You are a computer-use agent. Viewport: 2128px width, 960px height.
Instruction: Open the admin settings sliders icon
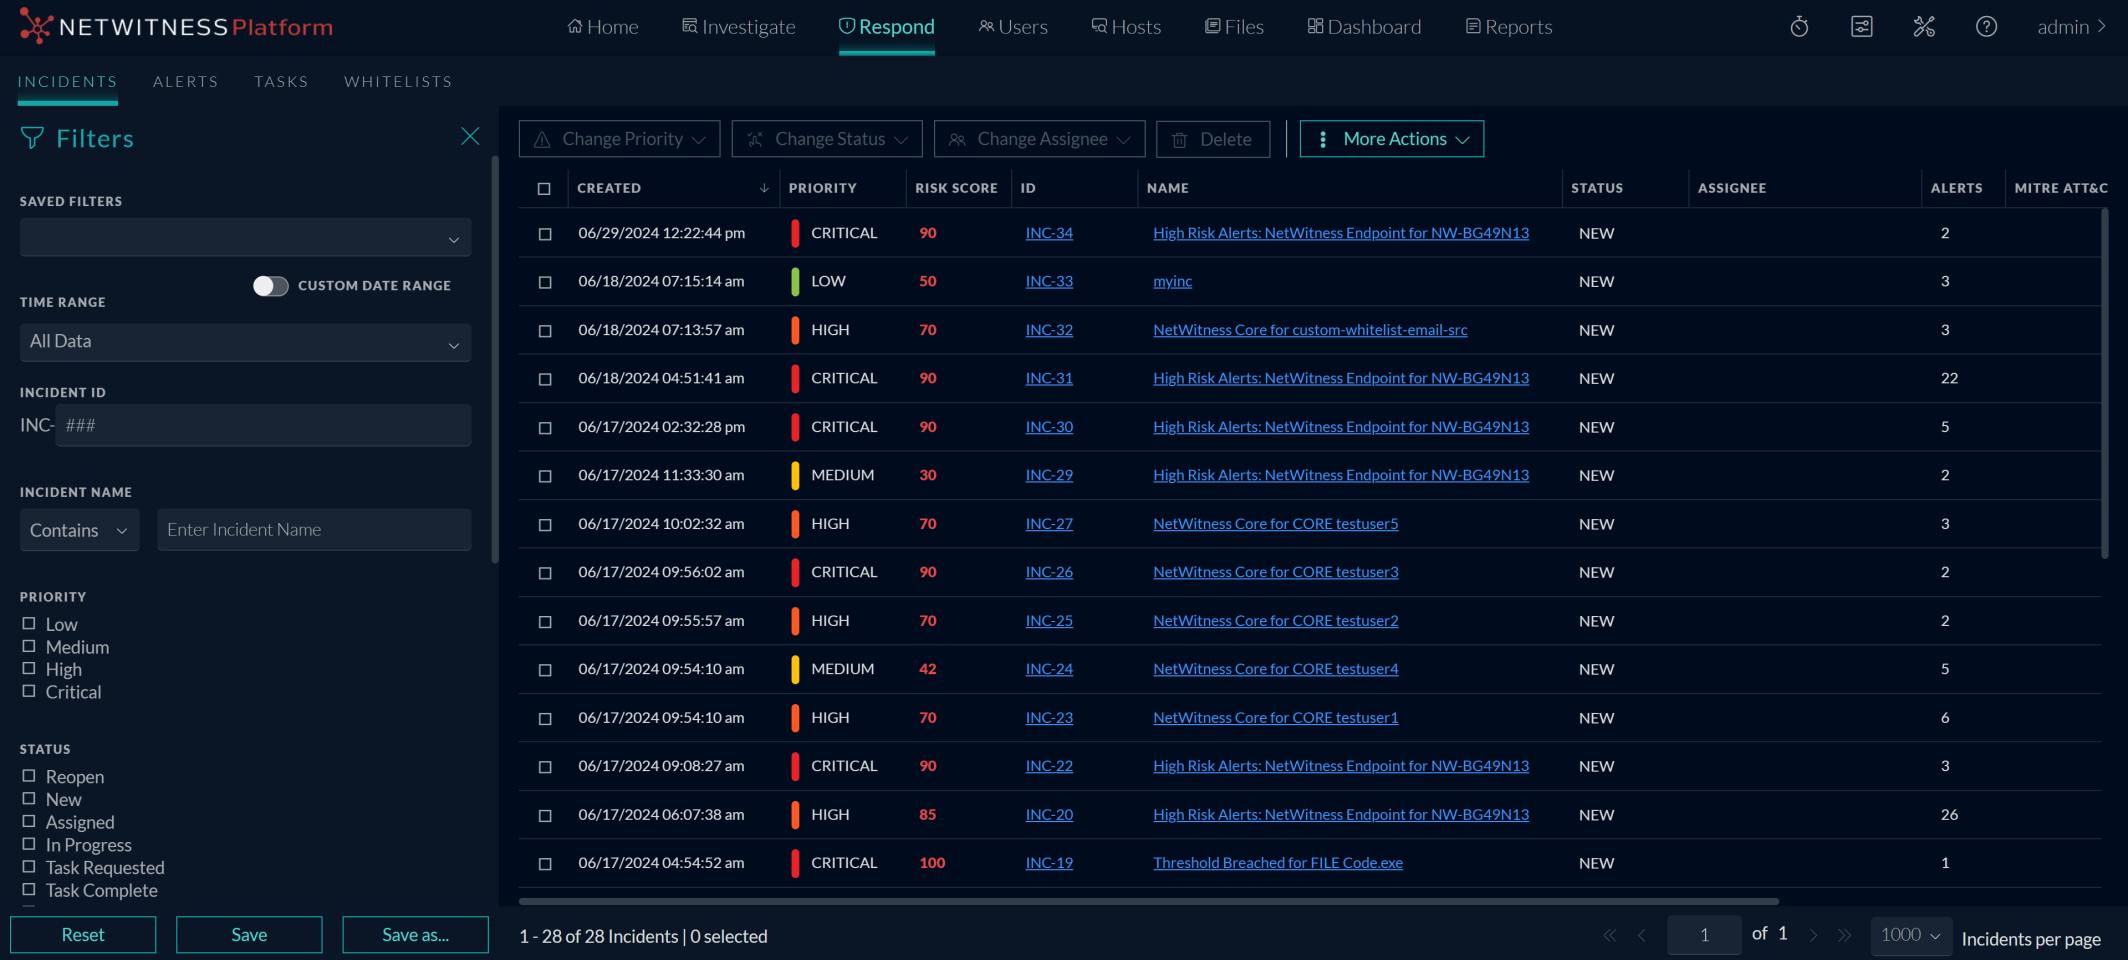point(1861,27)
